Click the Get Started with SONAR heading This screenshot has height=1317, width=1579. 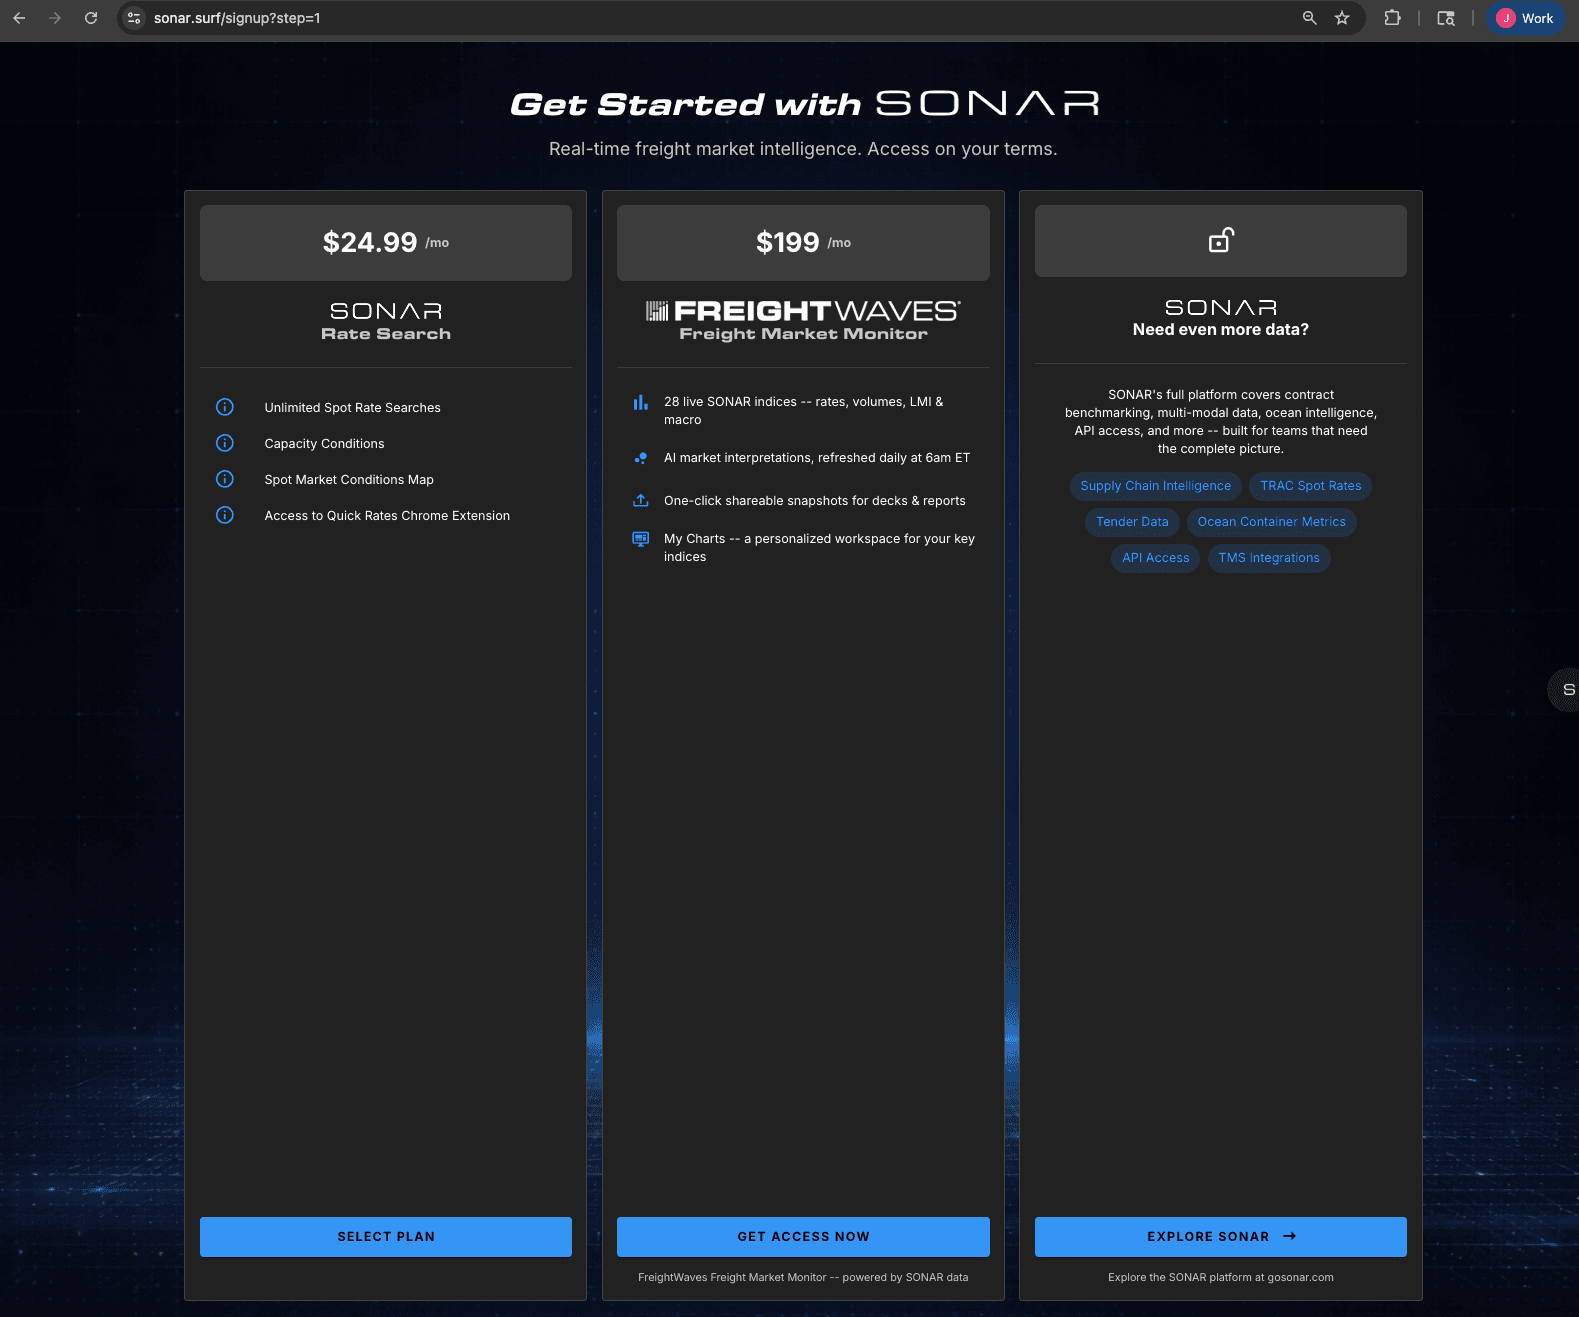click(x=805, y=104)
